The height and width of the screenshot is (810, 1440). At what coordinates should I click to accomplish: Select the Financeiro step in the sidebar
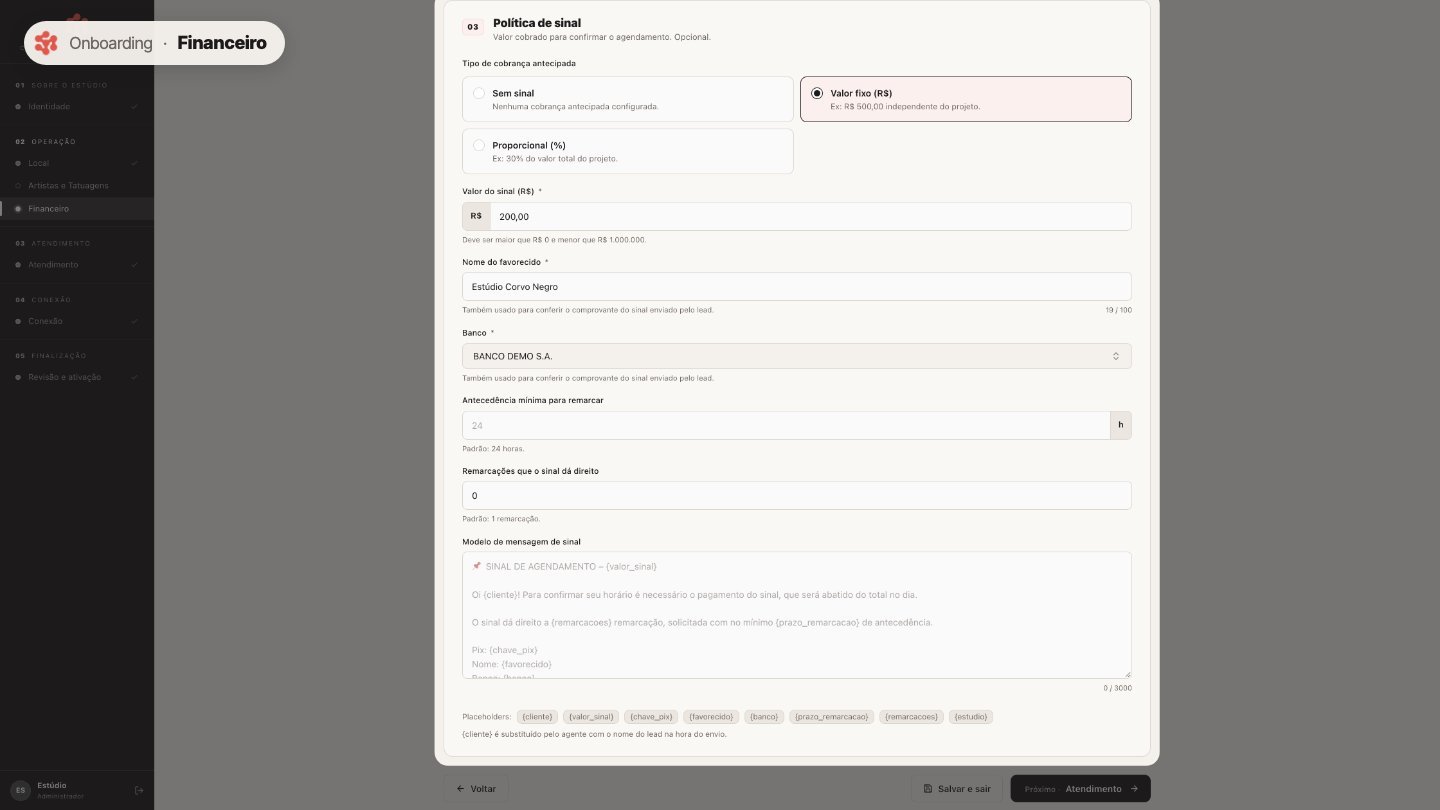point(77,209)
